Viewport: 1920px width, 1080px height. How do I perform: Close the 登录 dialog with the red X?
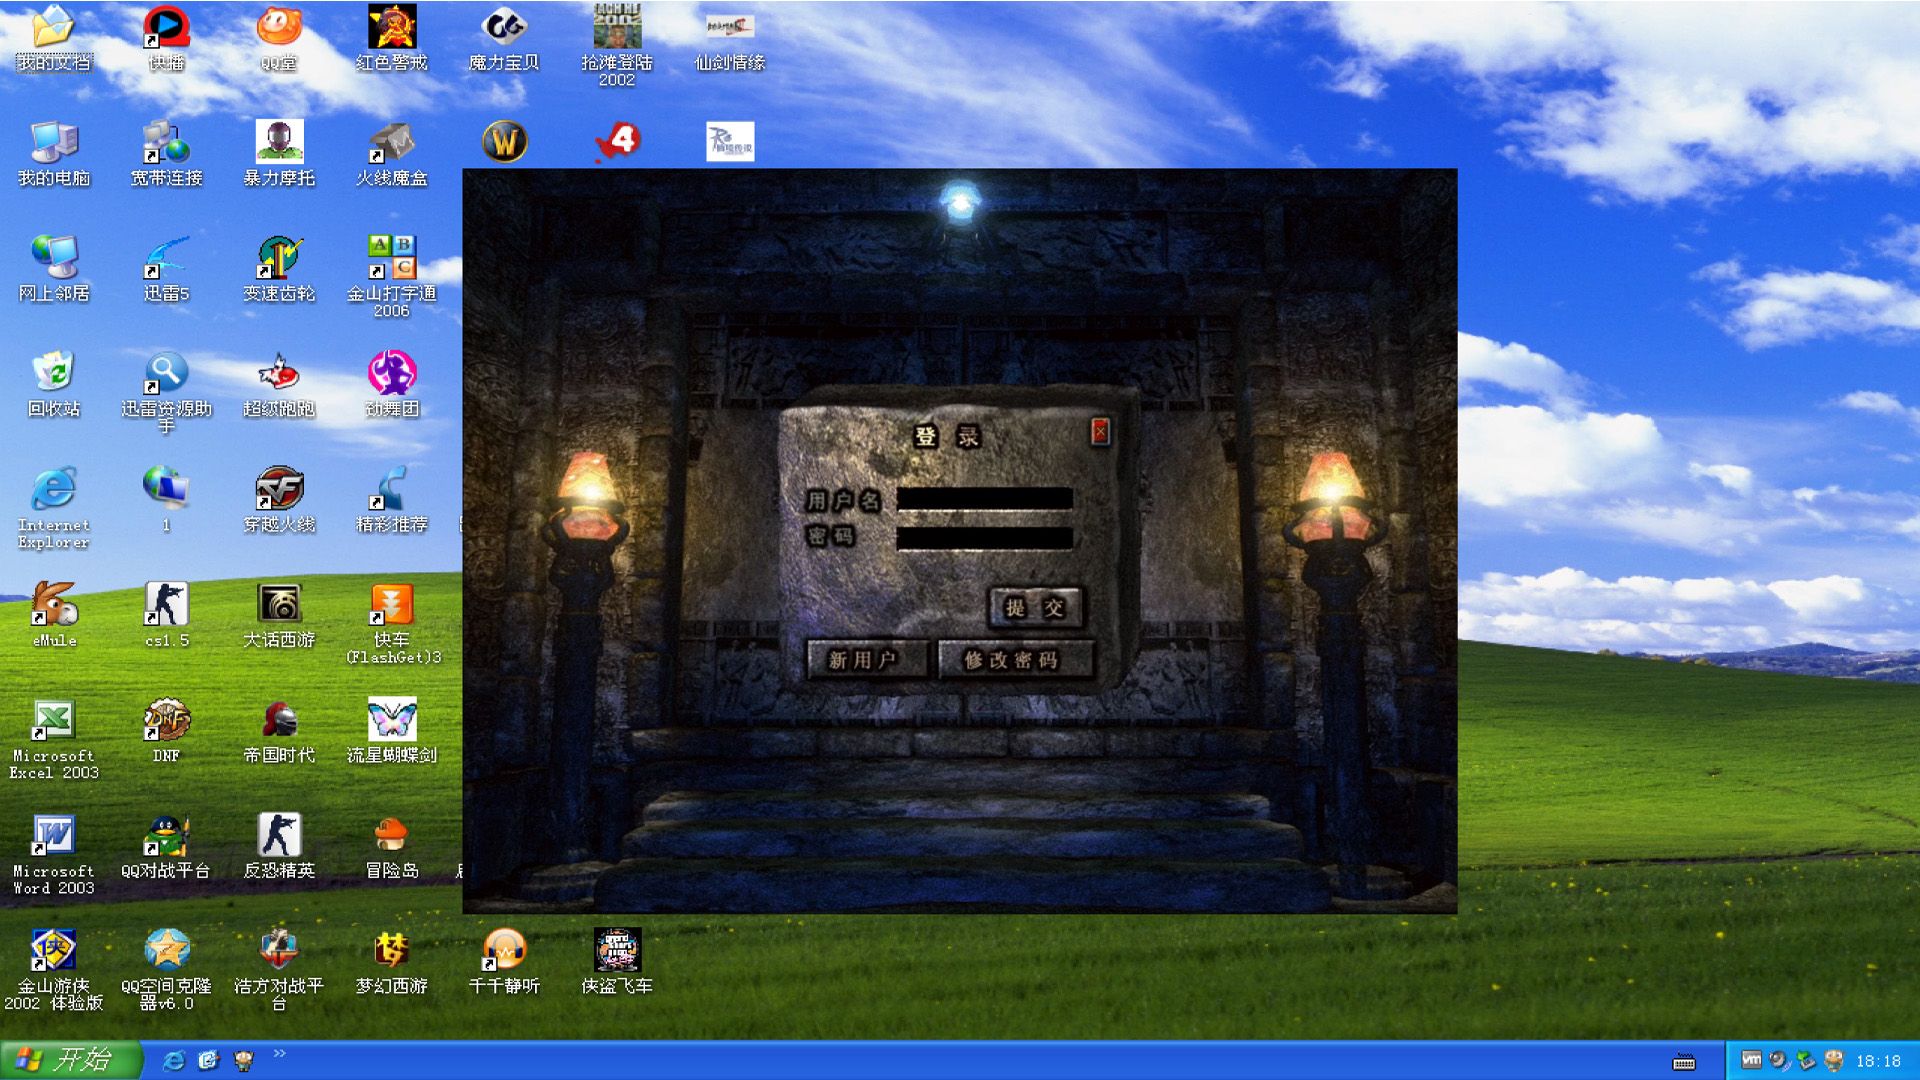coord(1100,431)
